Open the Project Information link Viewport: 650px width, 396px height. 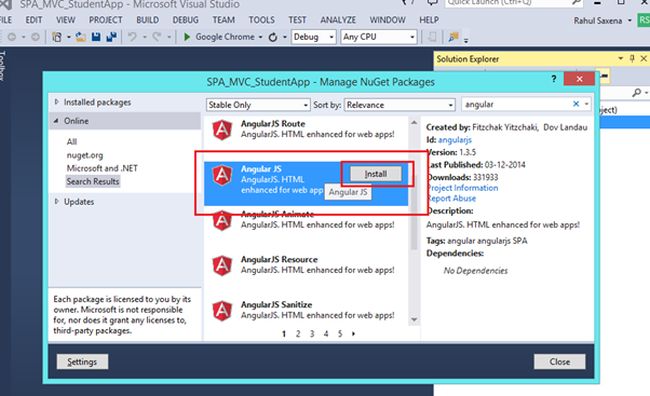(463, 188)
